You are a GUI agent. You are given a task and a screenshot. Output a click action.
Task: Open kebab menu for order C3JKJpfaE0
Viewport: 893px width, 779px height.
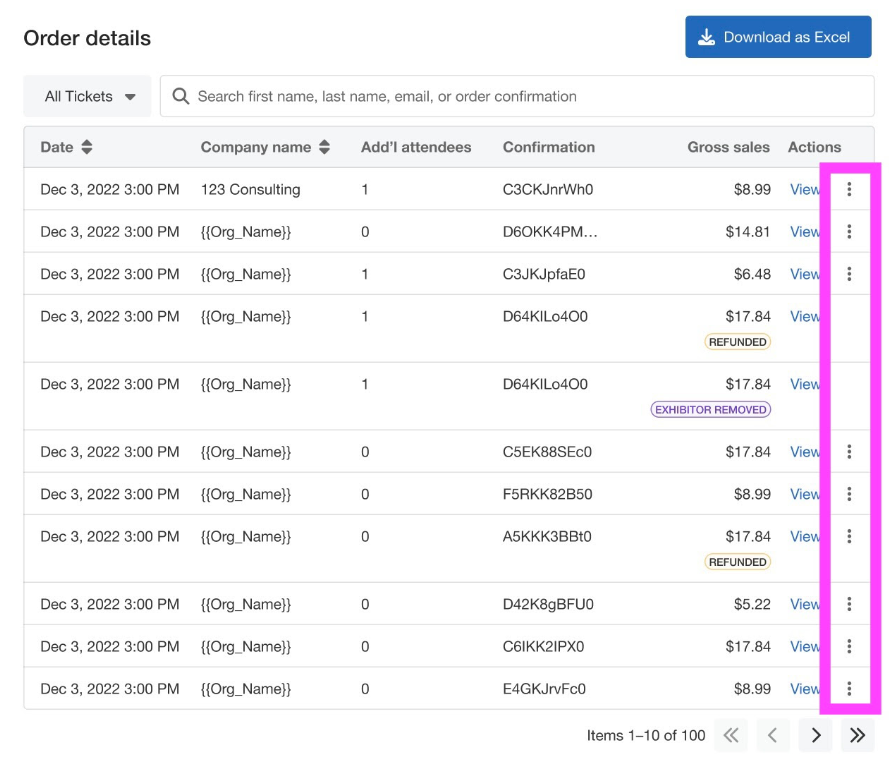pos(849,274)
